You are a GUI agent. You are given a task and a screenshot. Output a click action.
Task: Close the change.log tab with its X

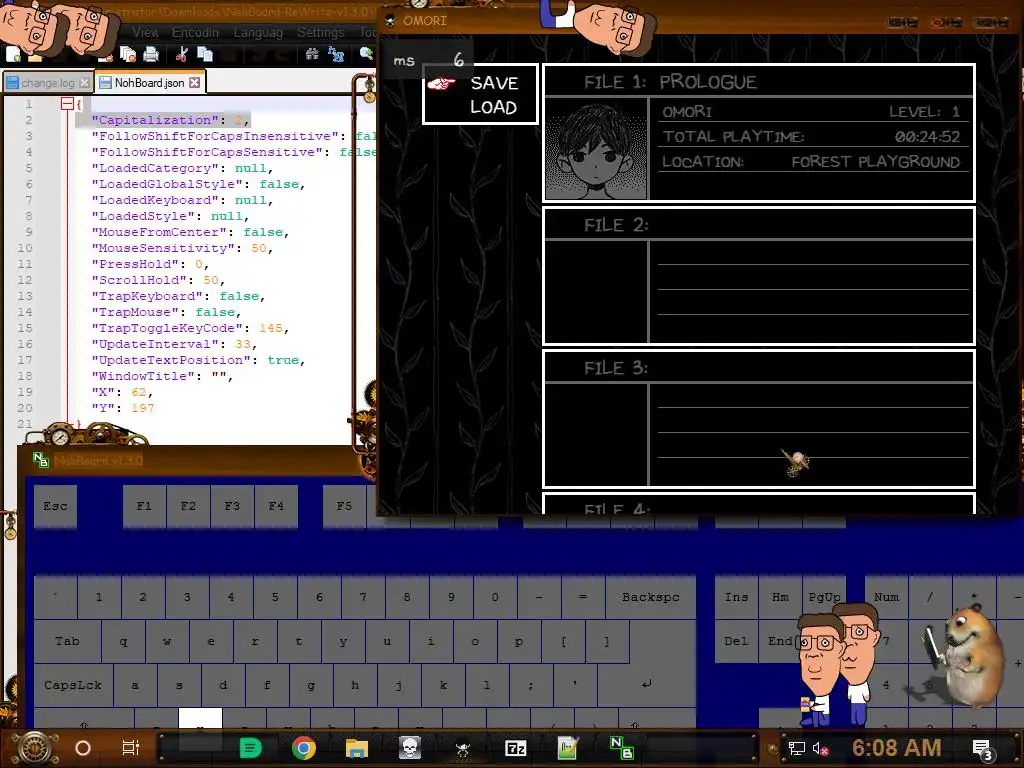[x=84, y=83]
